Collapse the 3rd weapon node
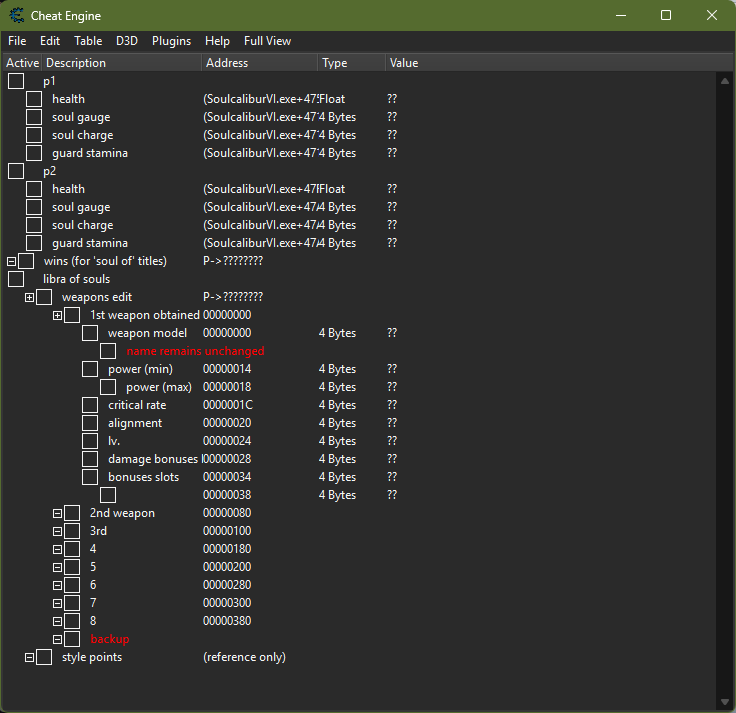The width and height of the screenshot is (736, 713). 57,531
